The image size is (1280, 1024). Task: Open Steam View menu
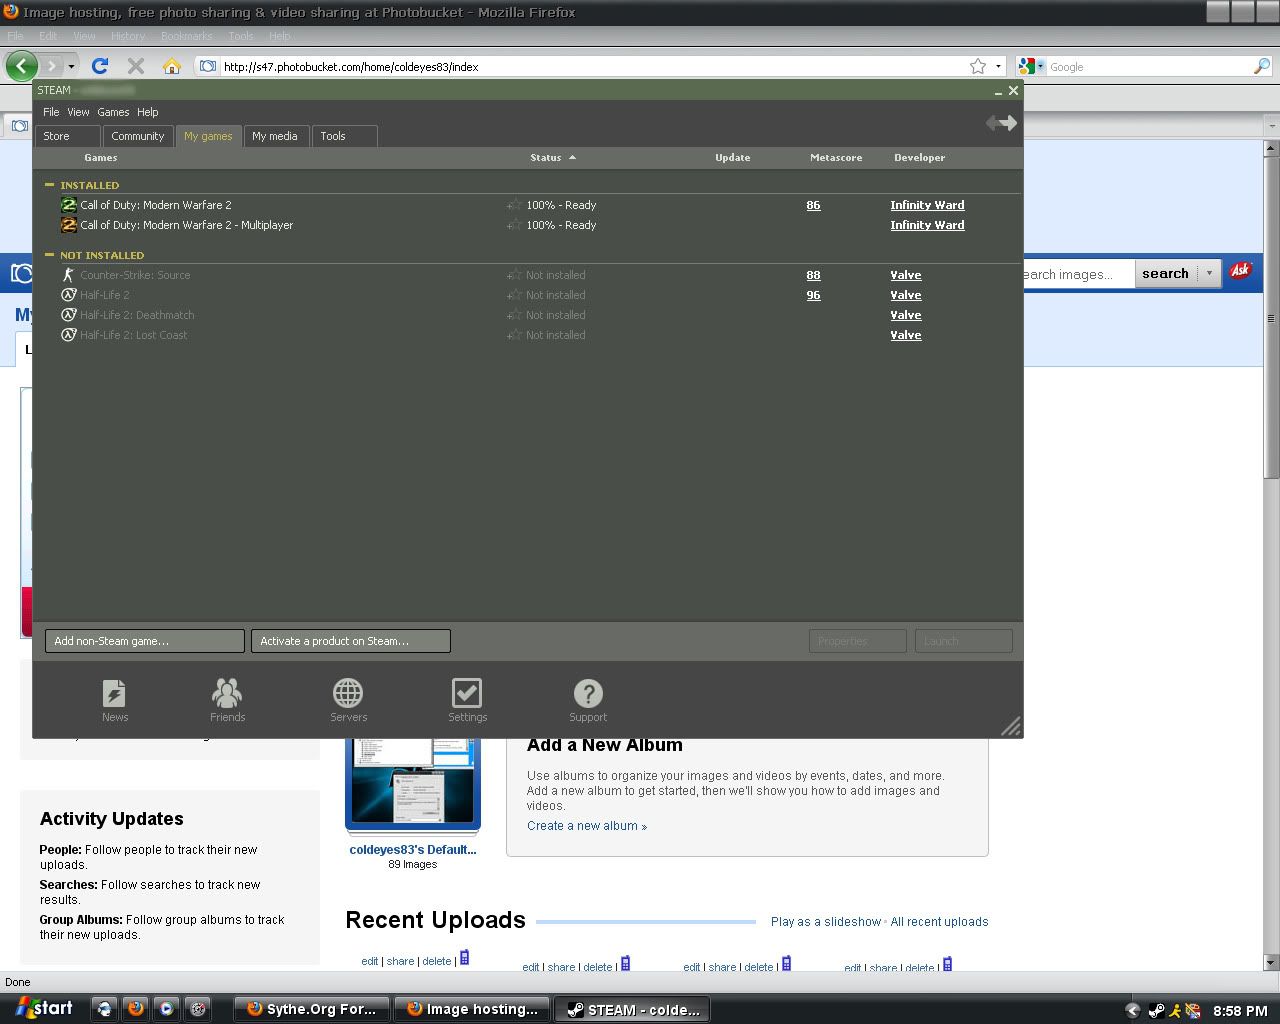[x=78, y=112]
